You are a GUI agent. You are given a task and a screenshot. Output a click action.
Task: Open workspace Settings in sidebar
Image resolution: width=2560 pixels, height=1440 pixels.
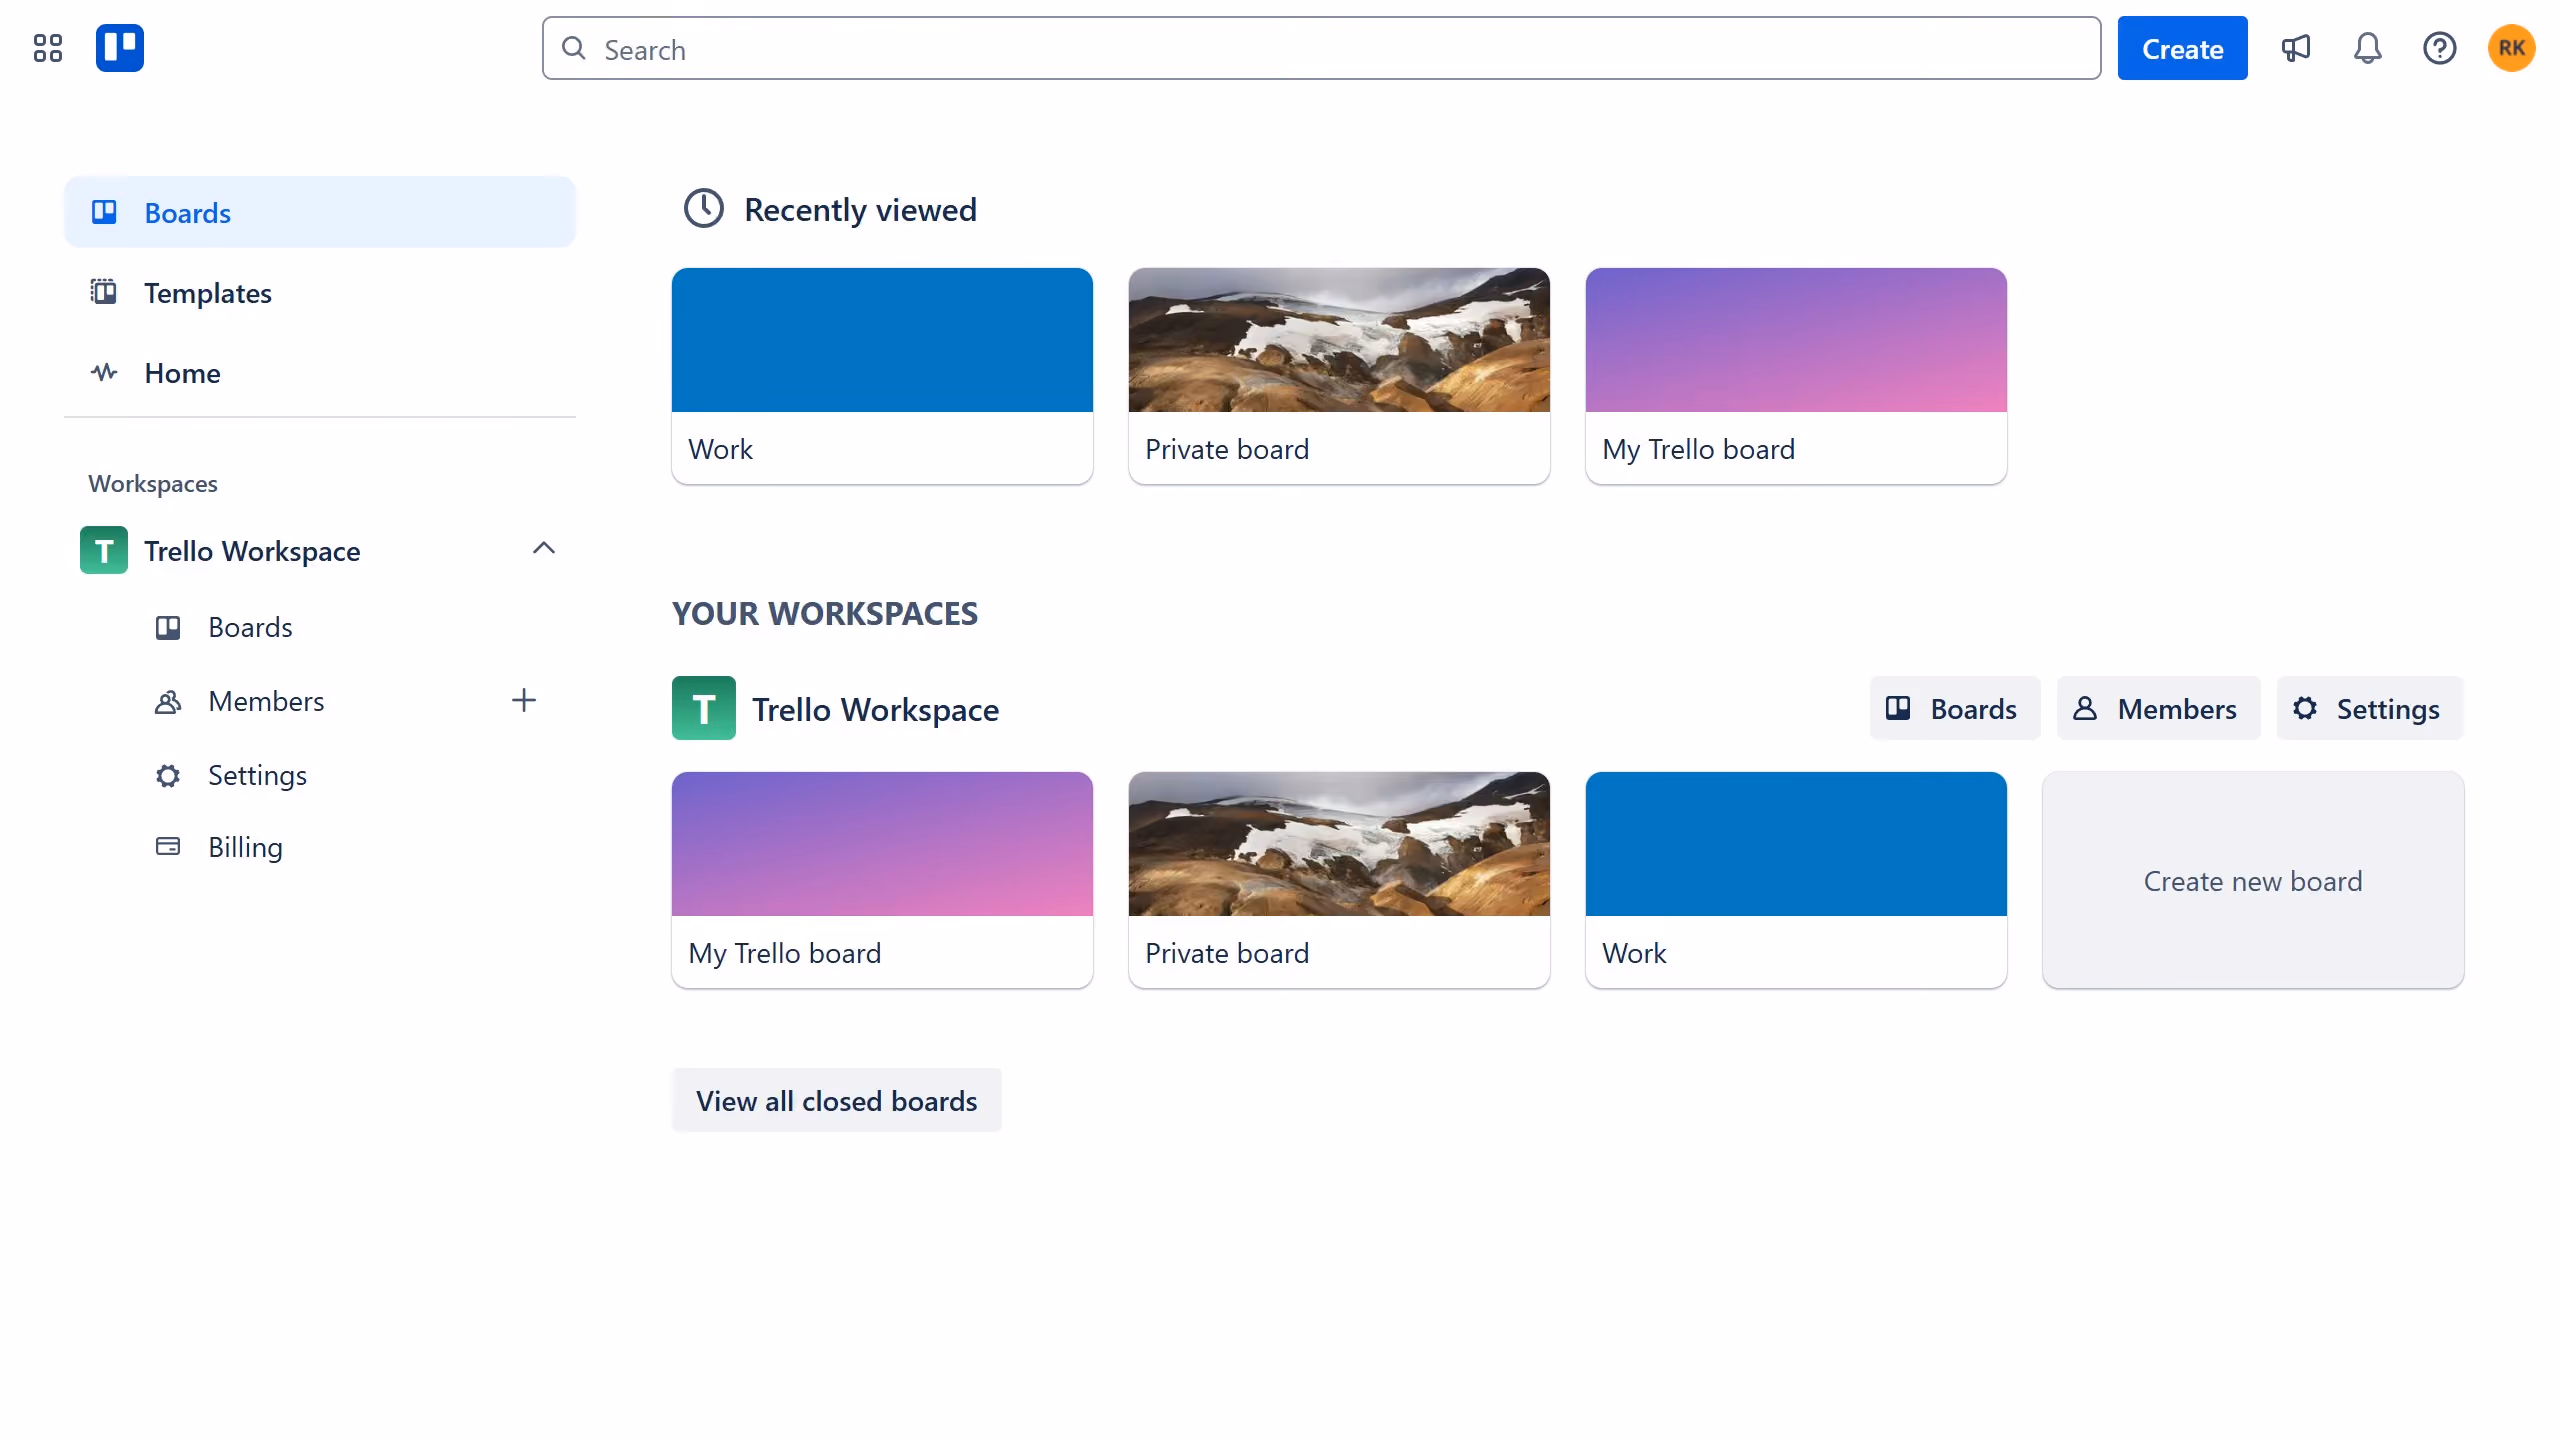[x=257, y=775]
